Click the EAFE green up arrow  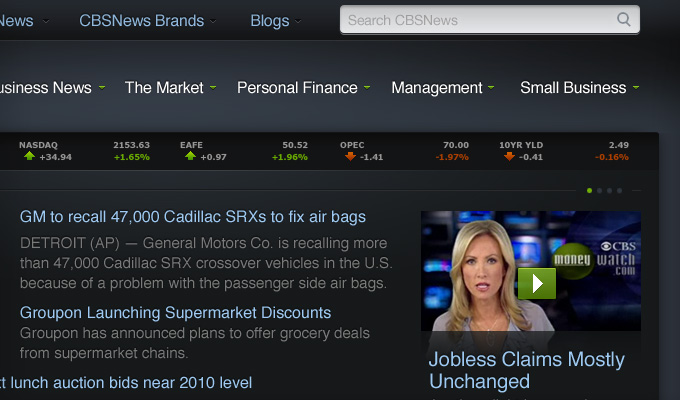coord(190,156)
